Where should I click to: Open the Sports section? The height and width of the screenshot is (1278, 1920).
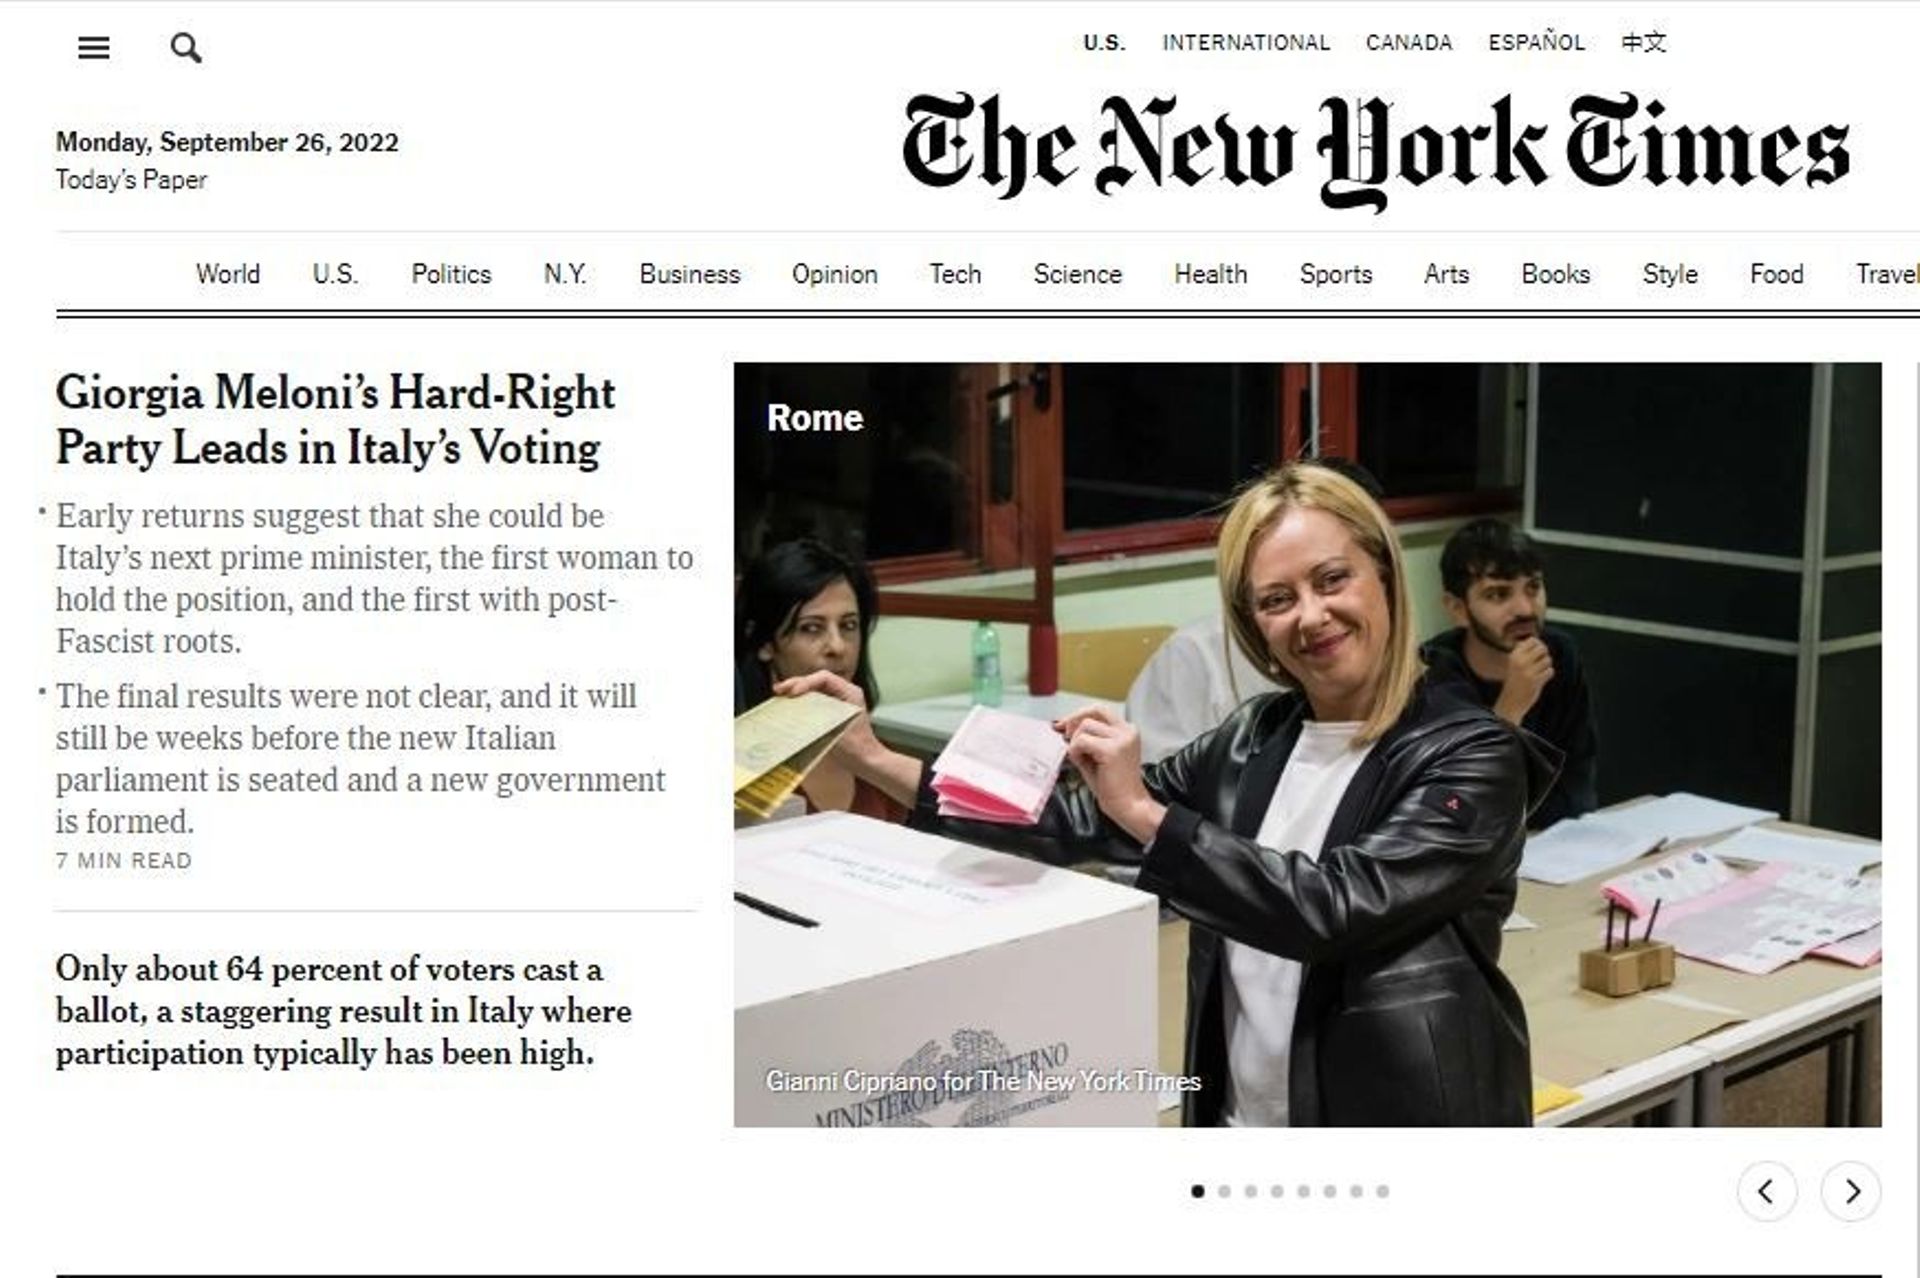[1336, 274]
